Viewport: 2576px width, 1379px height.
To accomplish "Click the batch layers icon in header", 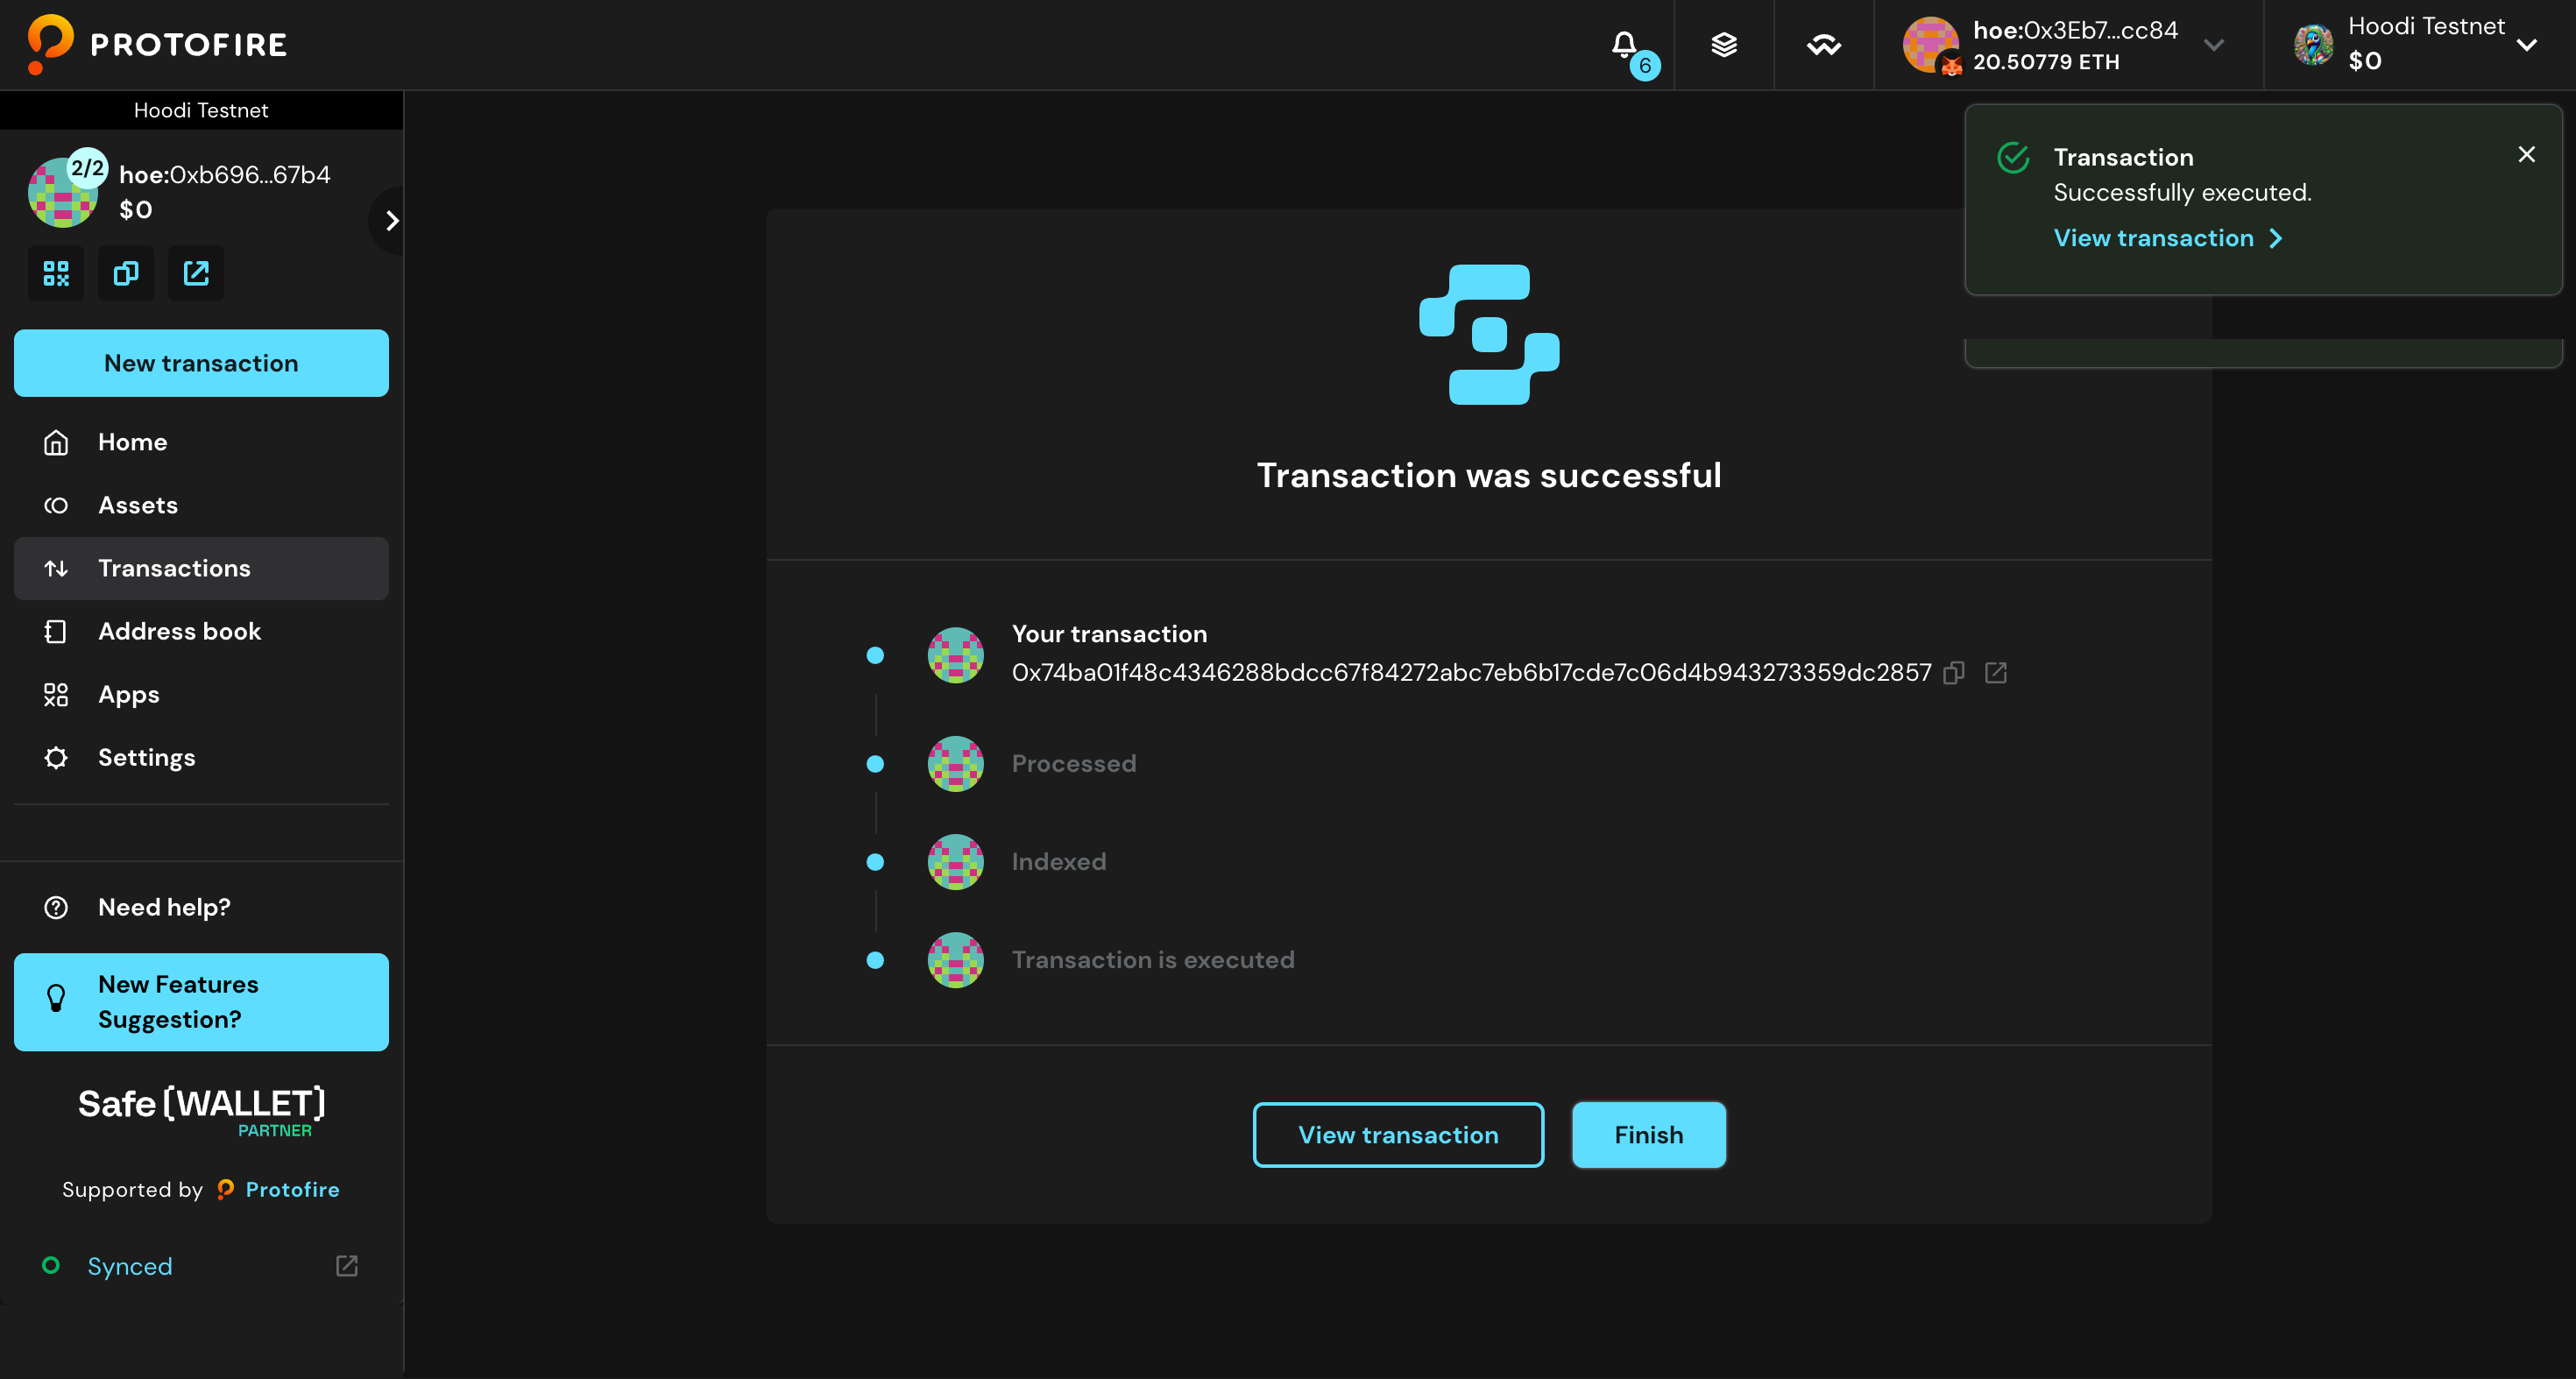I will [x=1723, y=45].
